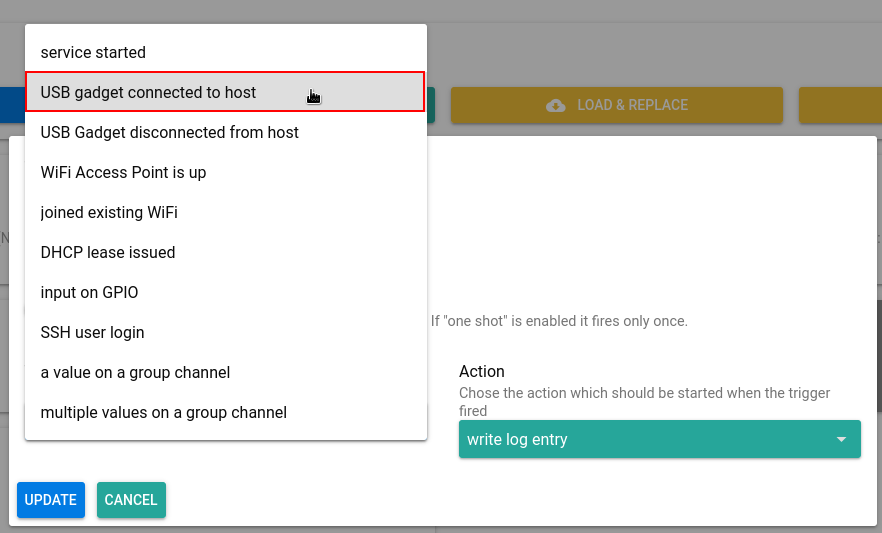Click the cloud download icon on Load & Replace
This screenshot has width=882, height=533.
[x=556, y=105]
